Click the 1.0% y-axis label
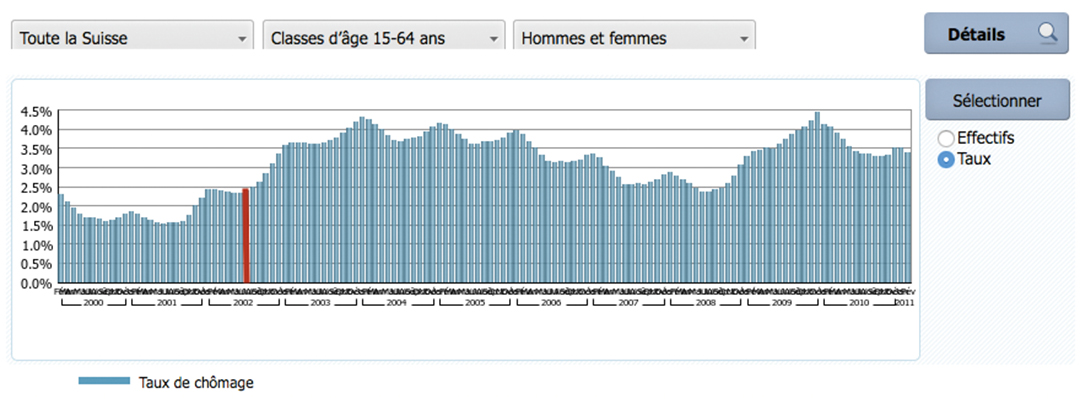 point(38,245)
